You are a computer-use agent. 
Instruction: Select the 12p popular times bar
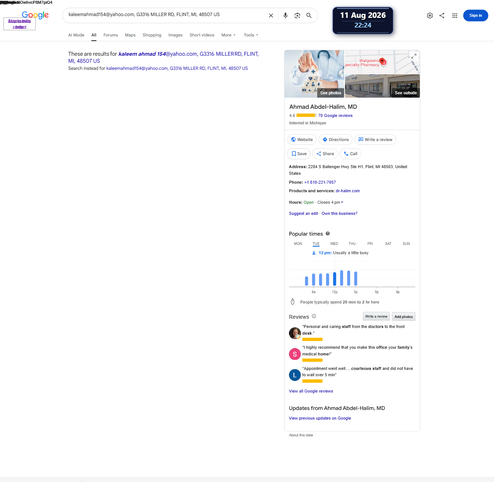(335, 279)
